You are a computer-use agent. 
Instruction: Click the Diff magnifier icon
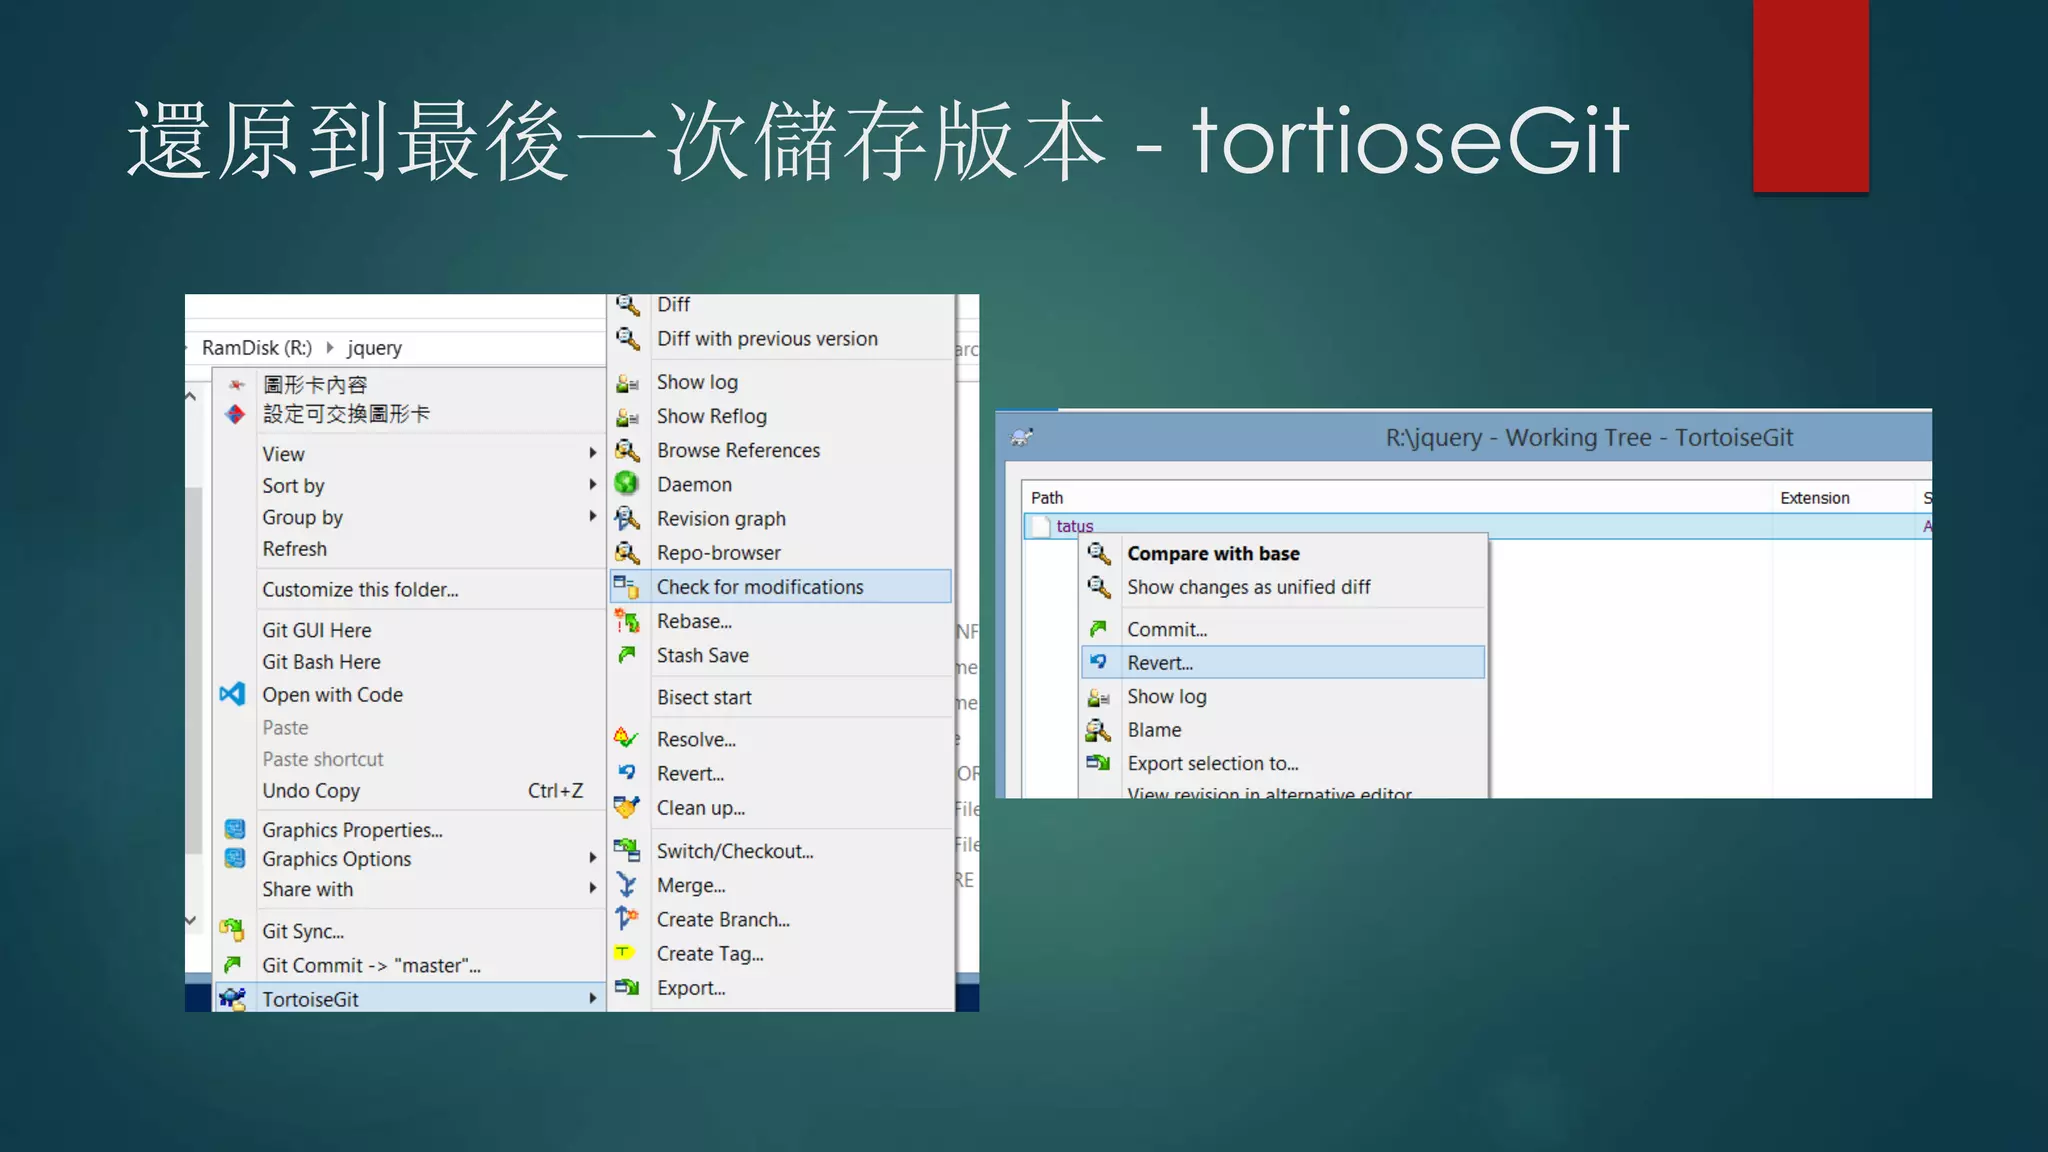pyautogui.click(x=627, y=305)
